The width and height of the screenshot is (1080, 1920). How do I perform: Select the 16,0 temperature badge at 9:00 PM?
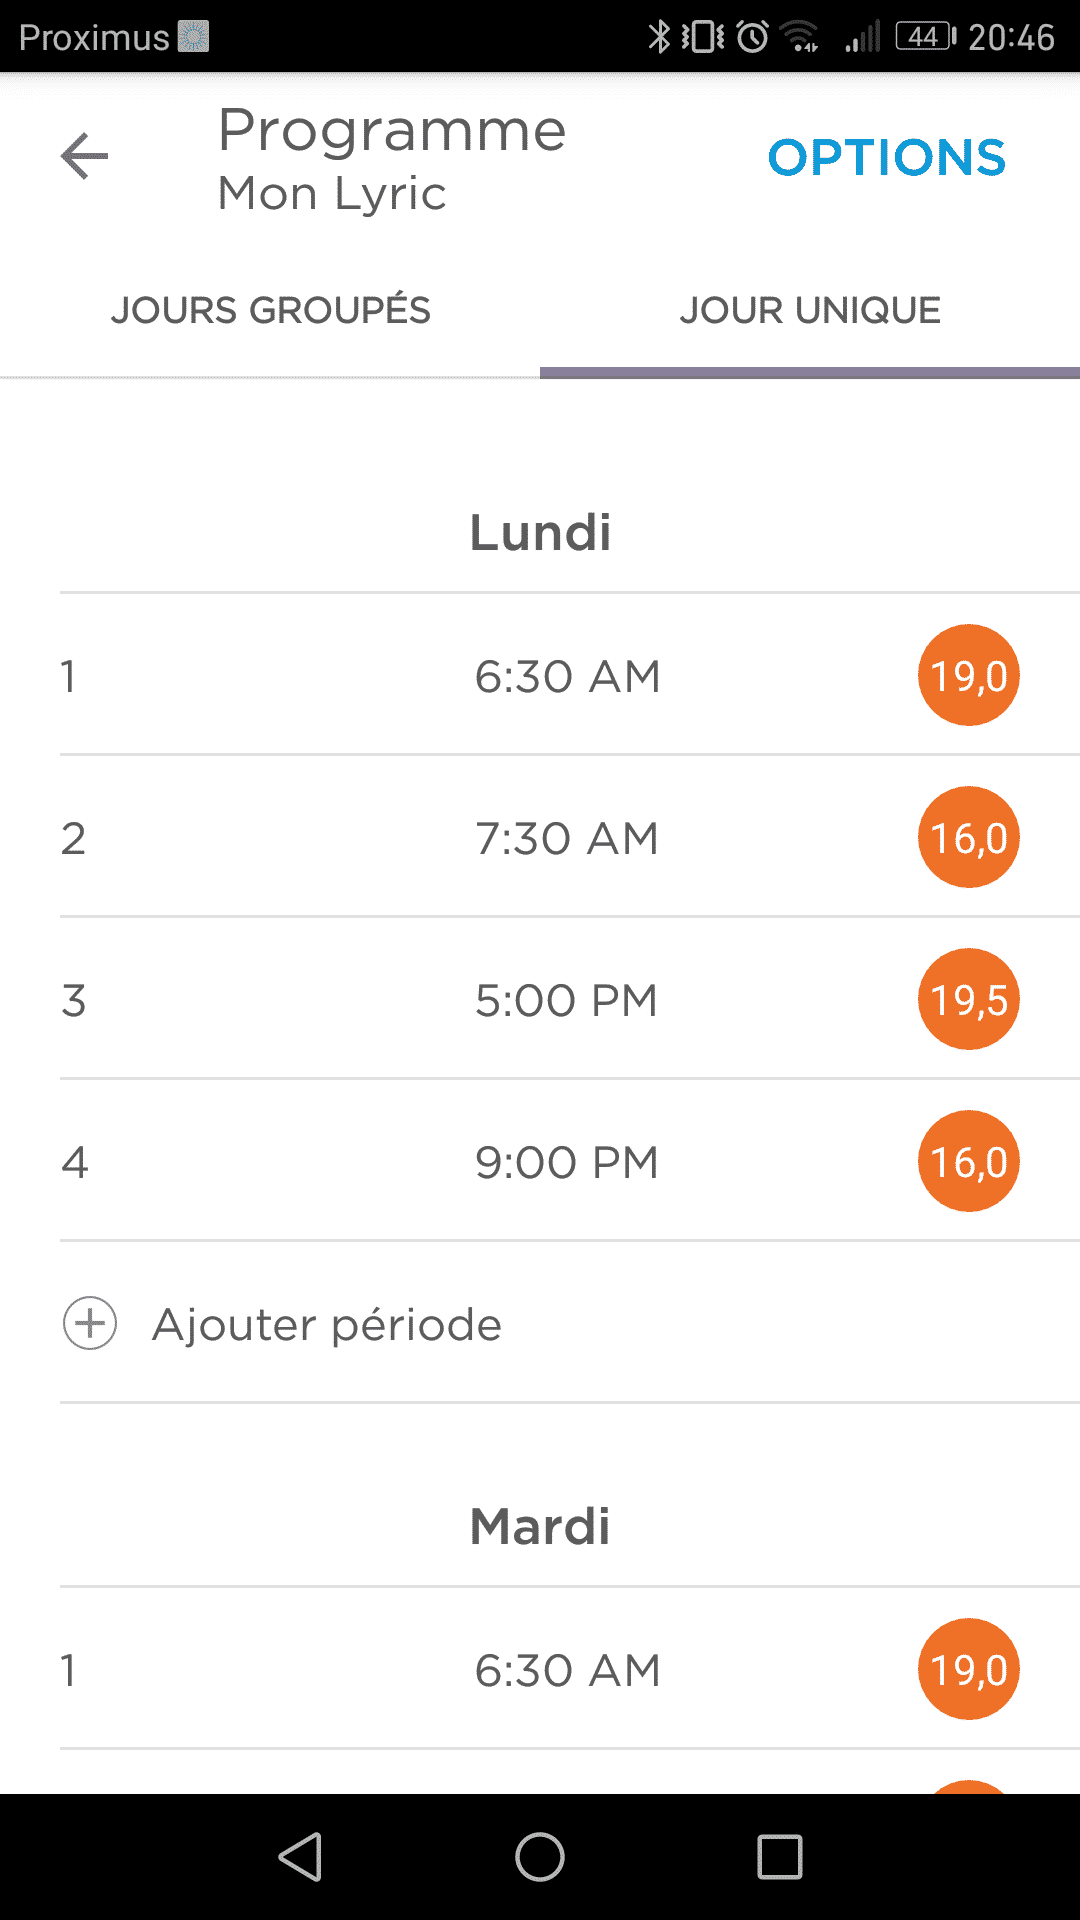coord(969,1161)
